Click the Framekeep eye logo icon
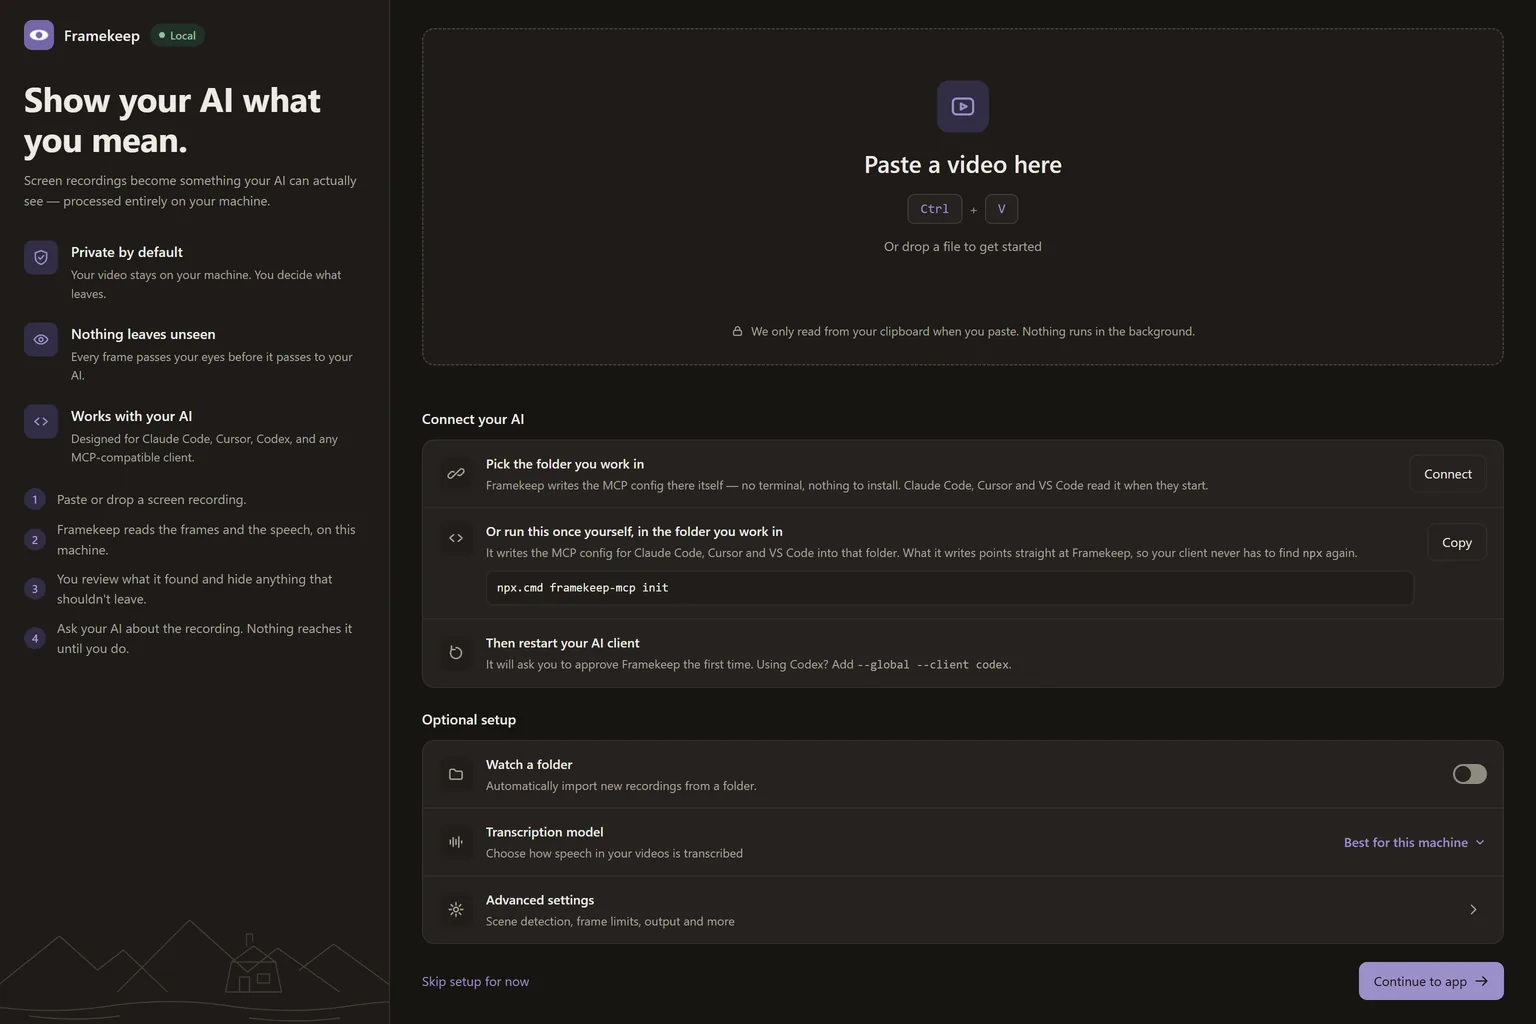This screenshot has height=1024, width=1536. coord(39,35)
